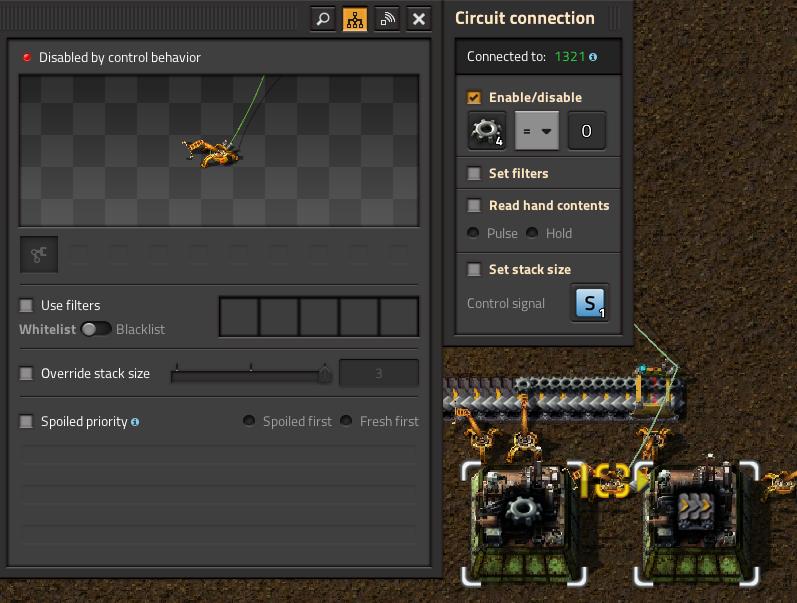Screen dimensions: 797x603
Task: Open the logistic network signal icon
Action: click(x=387, y=19)
